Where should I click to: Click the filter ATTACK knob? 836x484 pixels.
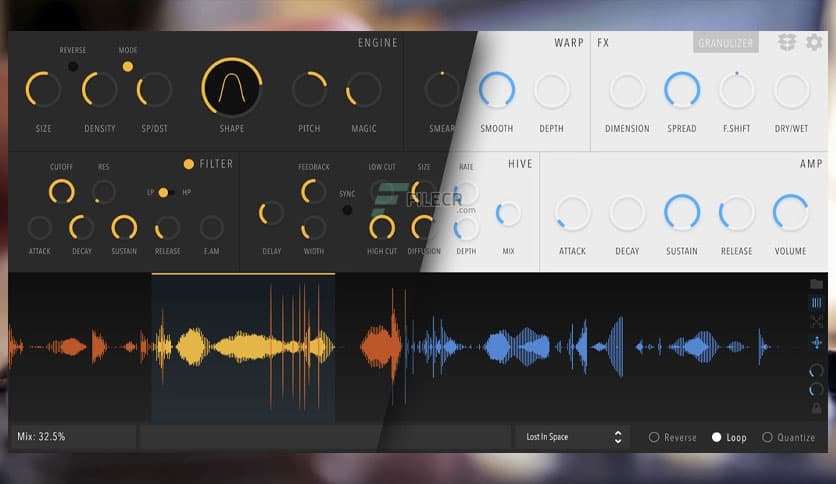[x=39, y=228]
